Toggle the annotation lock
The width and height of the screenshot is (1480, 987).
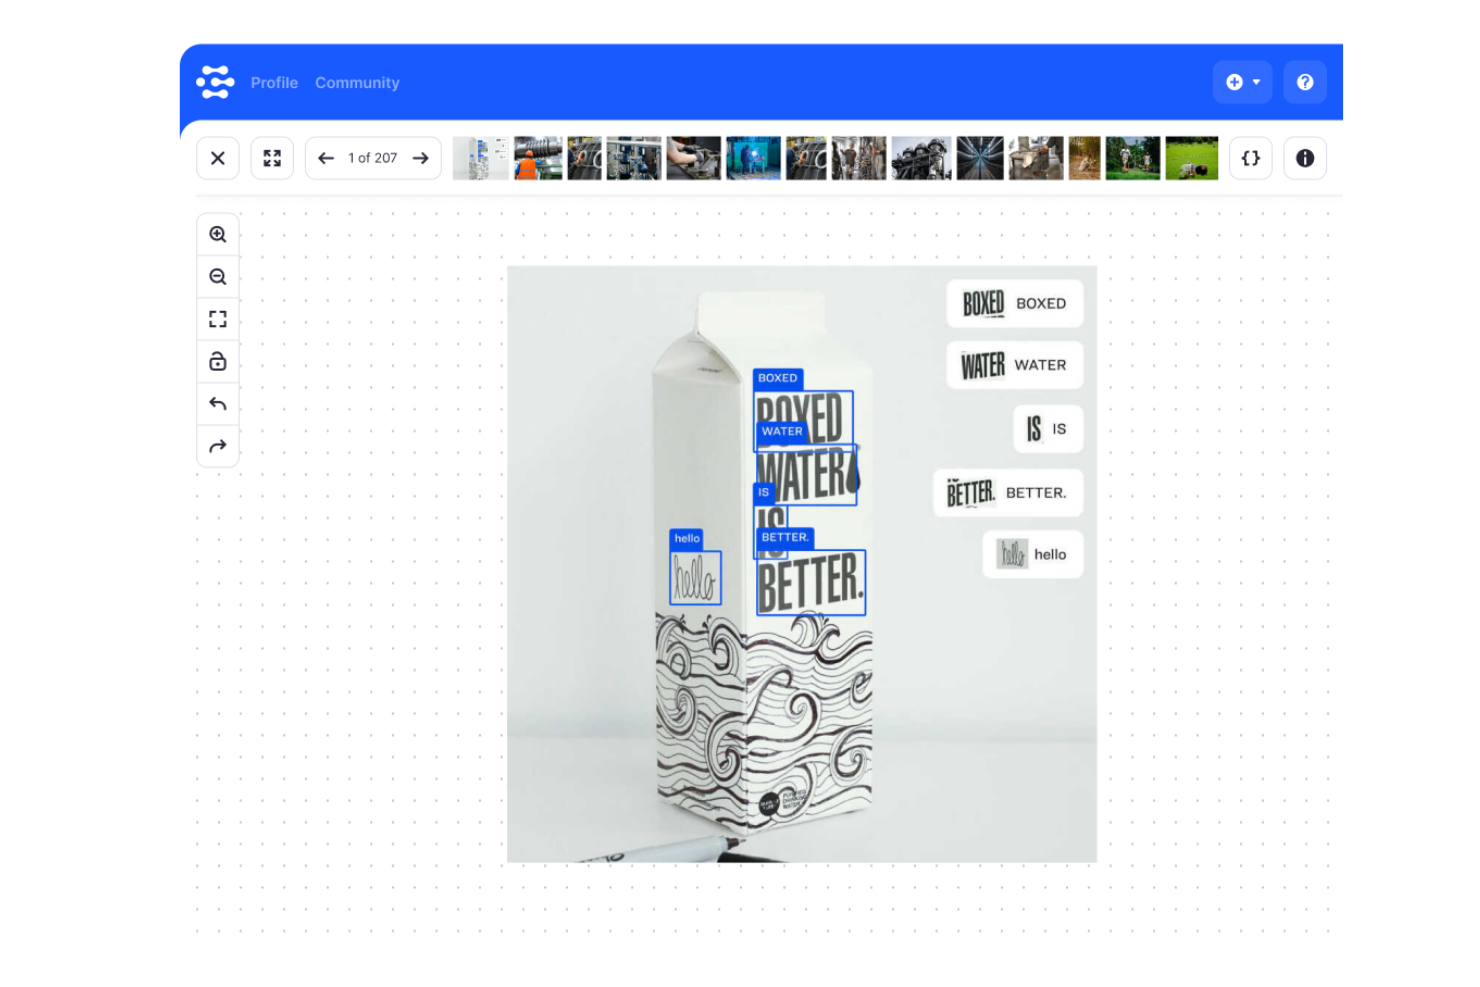click(x=218, y=362)
